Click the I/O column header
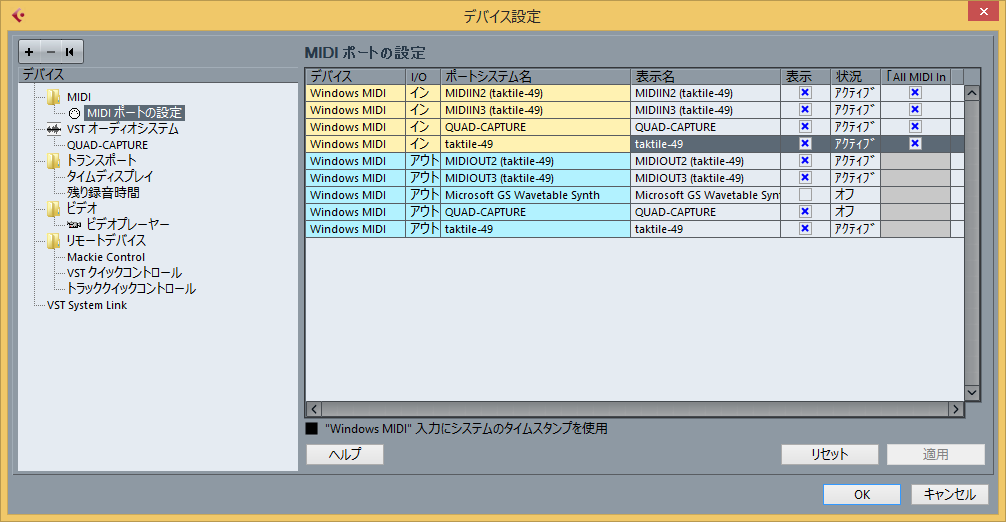This screenshot has height=522, width=1006. (423, 76)
